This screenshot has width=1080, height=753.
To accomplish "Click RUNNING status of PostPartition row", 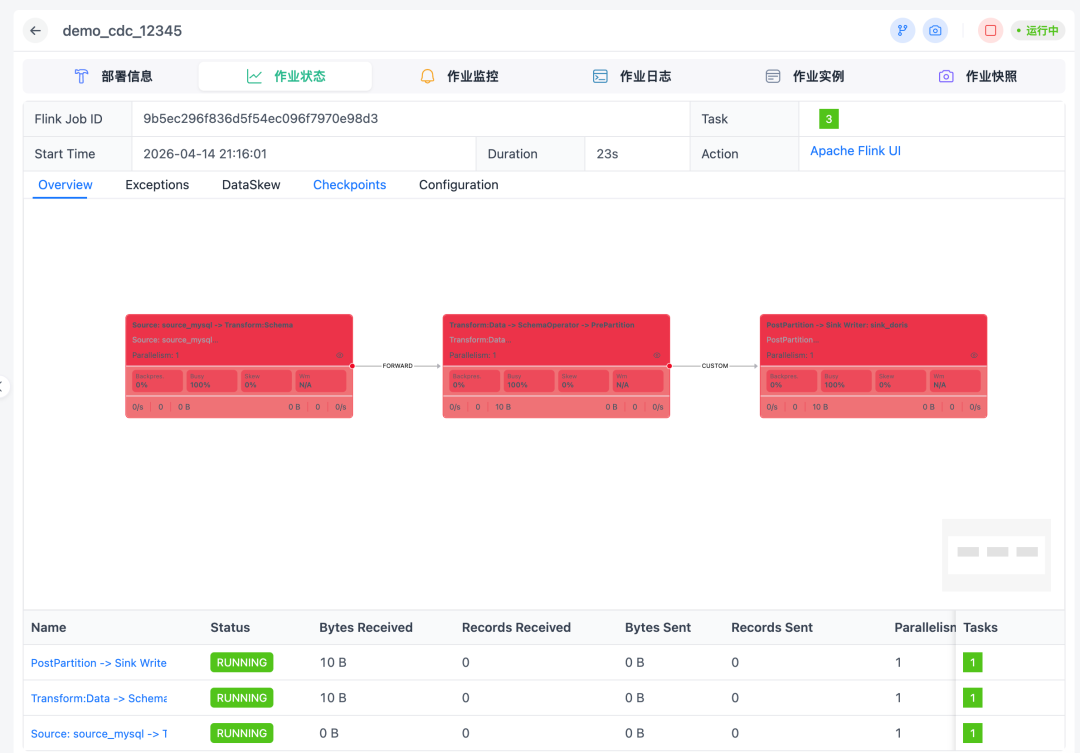I will [242, 663].
